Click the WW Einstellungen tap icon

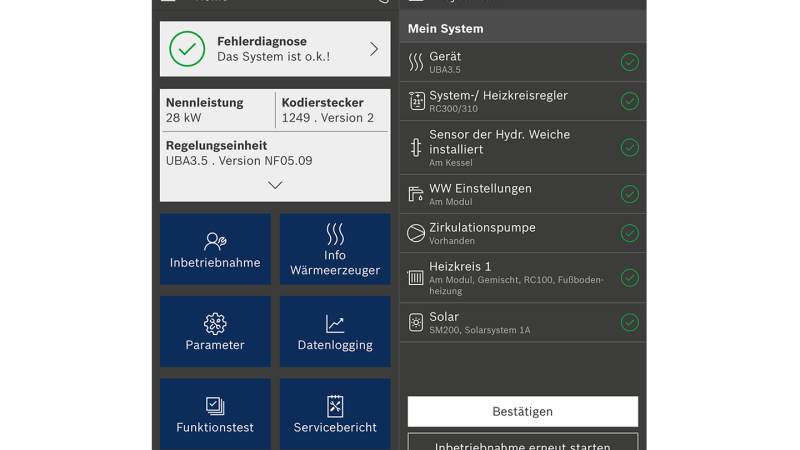click(x=416, y=194)
